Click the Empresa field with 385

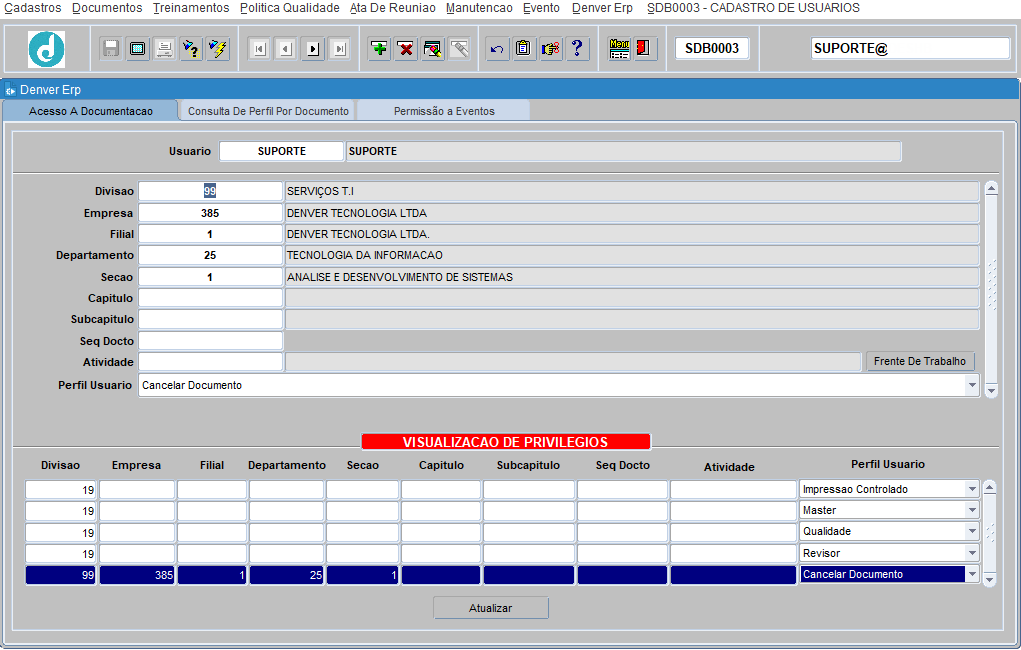210,213
